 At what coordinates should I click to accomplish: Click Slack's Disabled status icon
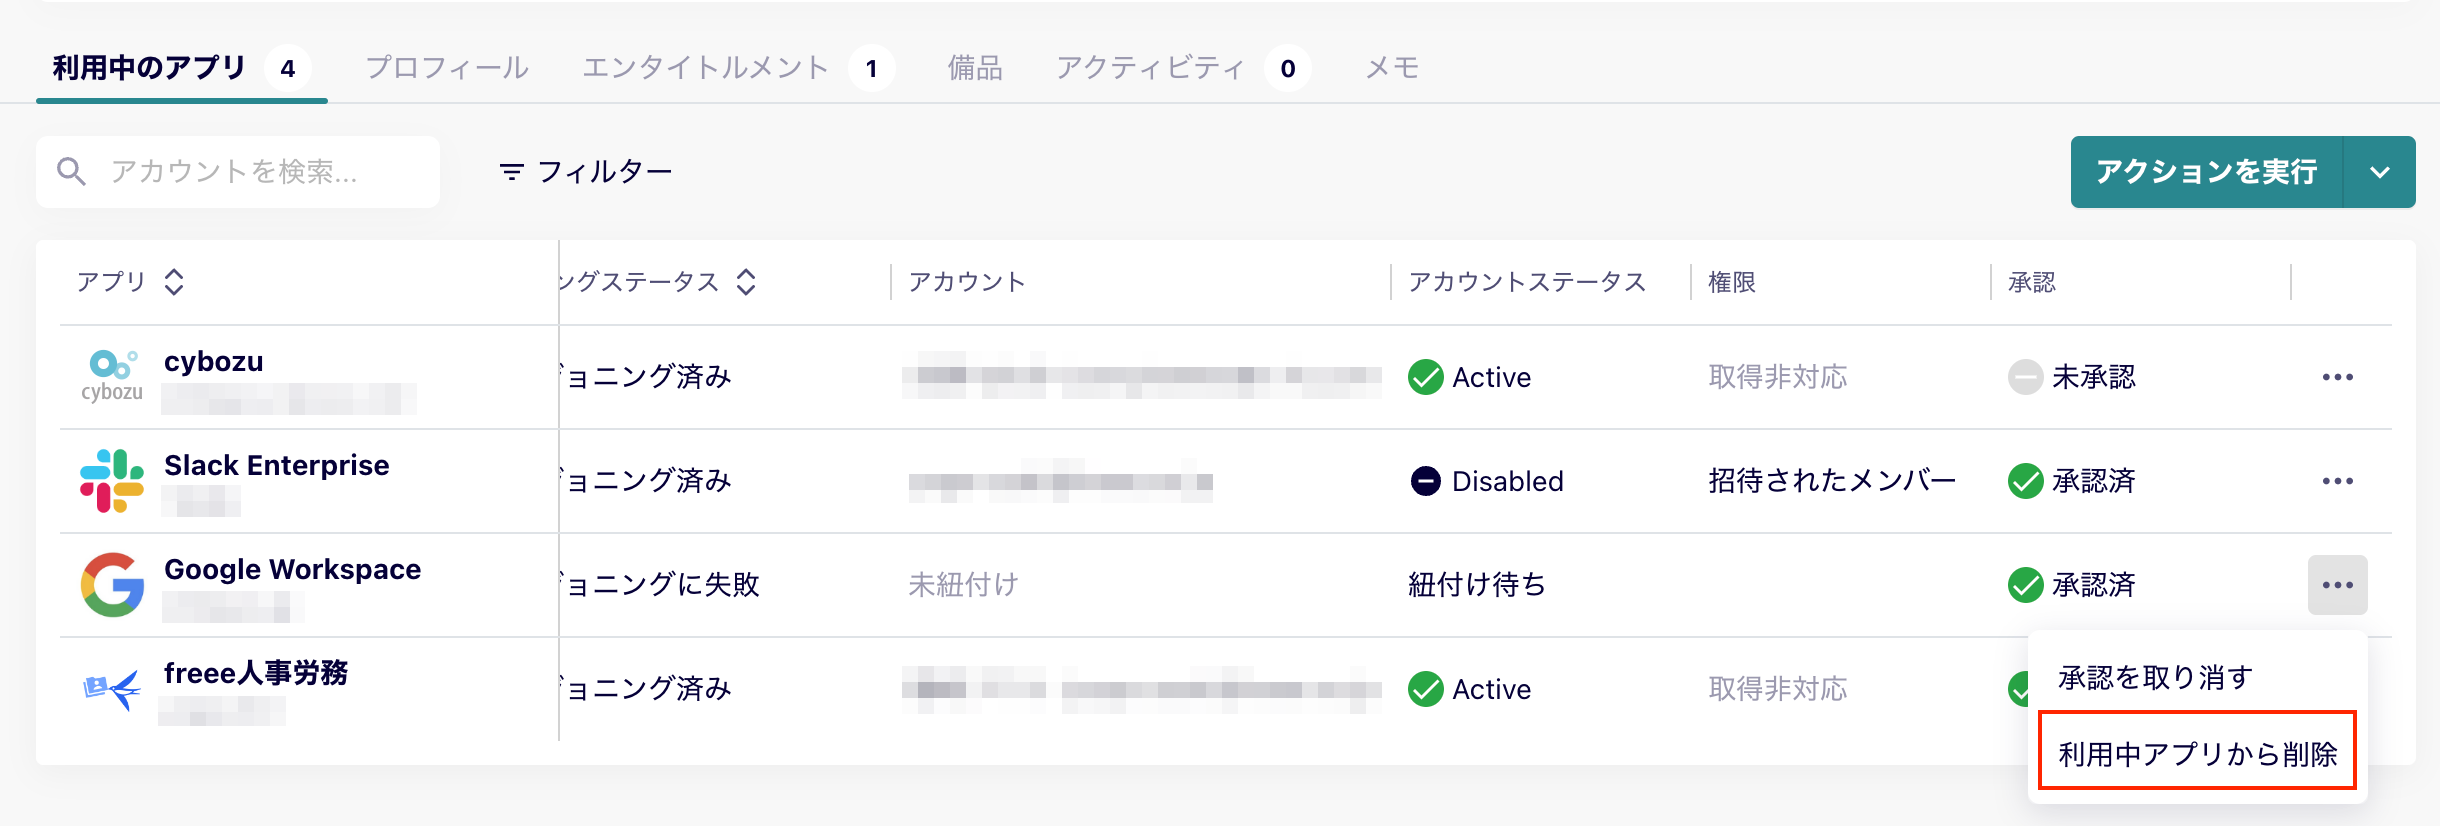pos(1425,481)
